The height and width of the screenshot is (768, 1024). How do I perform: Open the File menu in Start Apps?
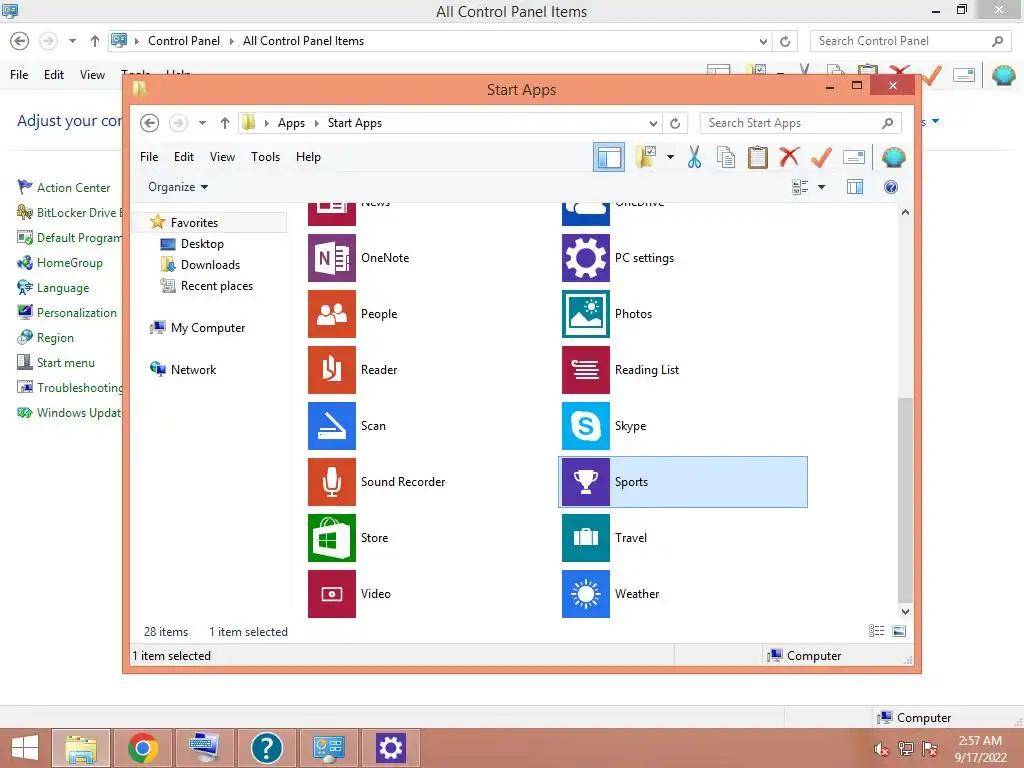click(x=149, y=157)
